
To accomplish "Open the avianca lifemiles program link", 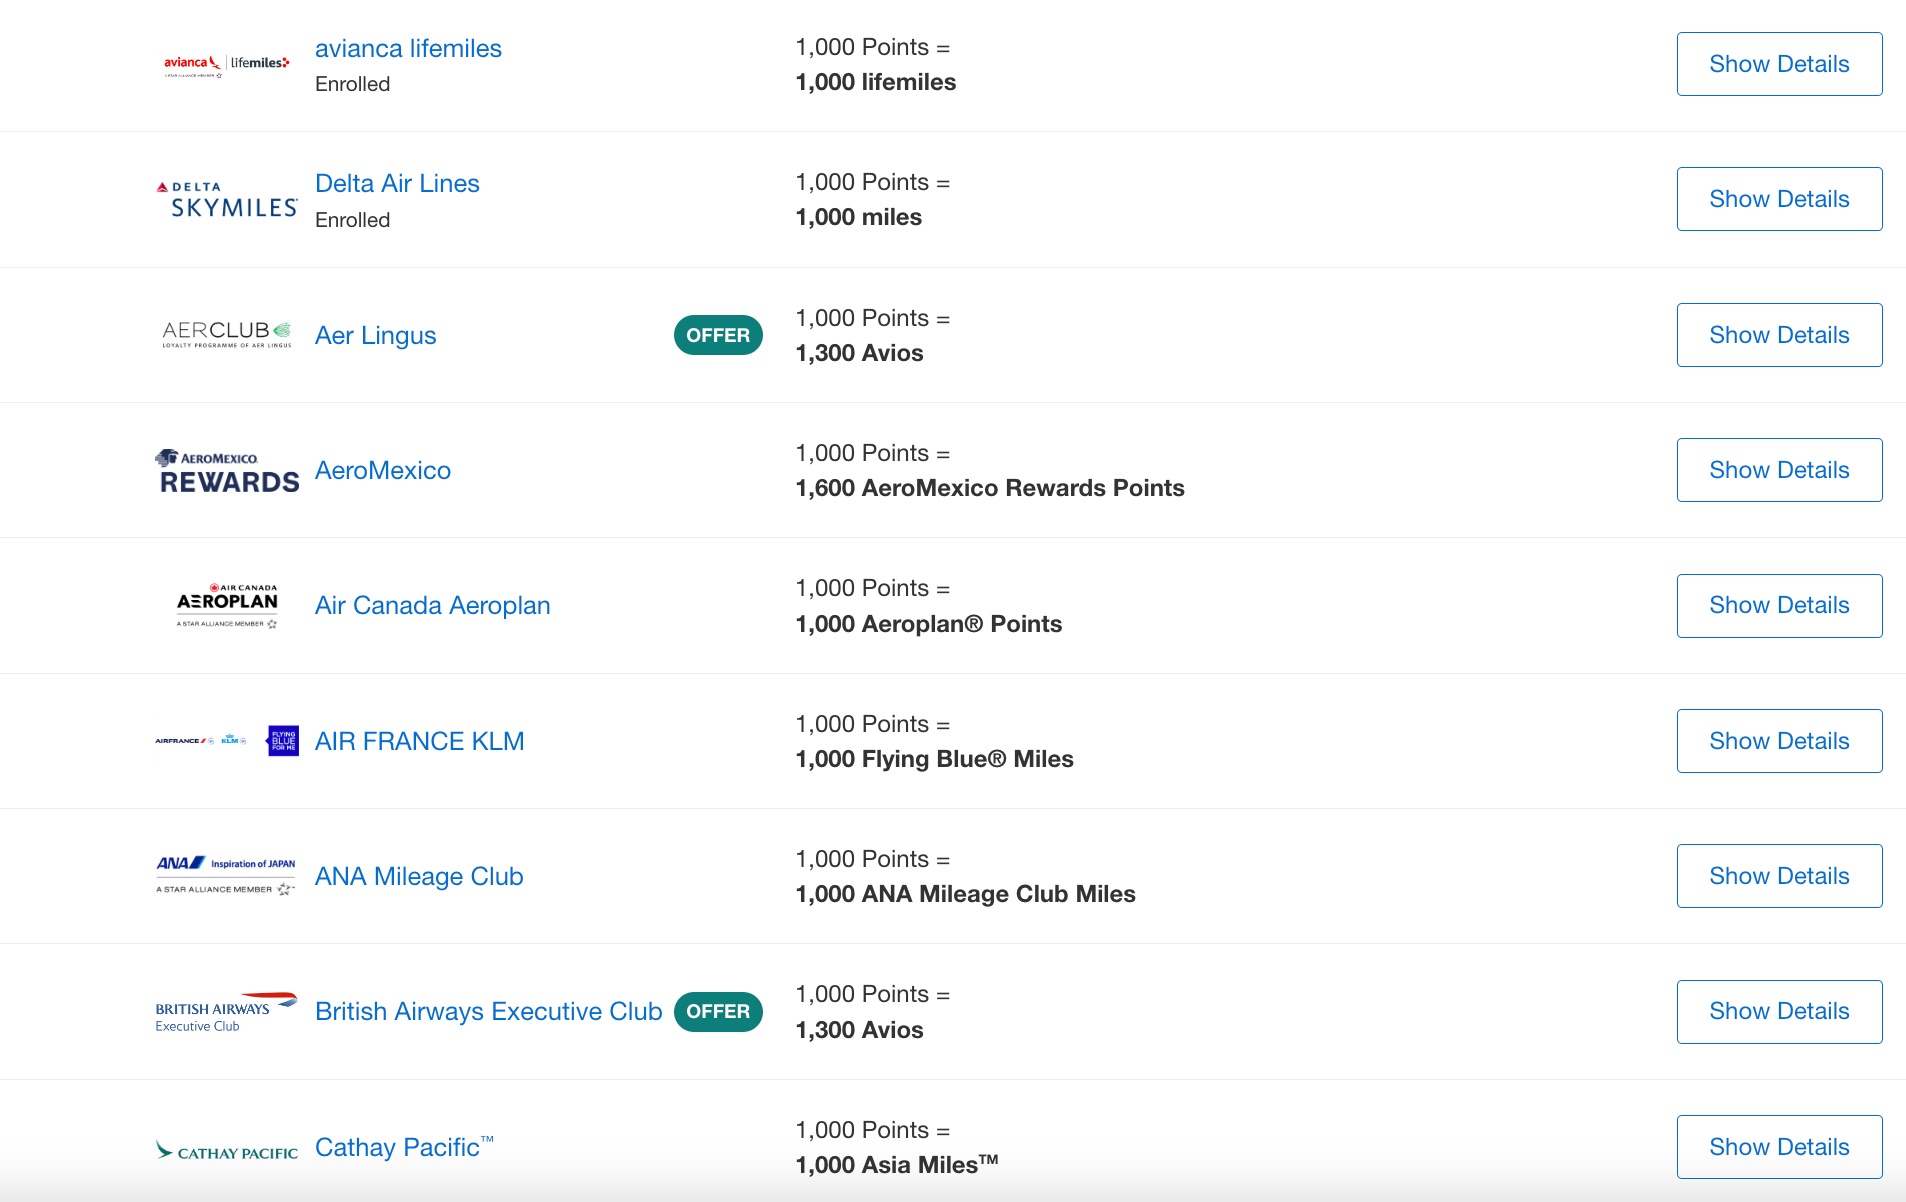I will 408,48.
